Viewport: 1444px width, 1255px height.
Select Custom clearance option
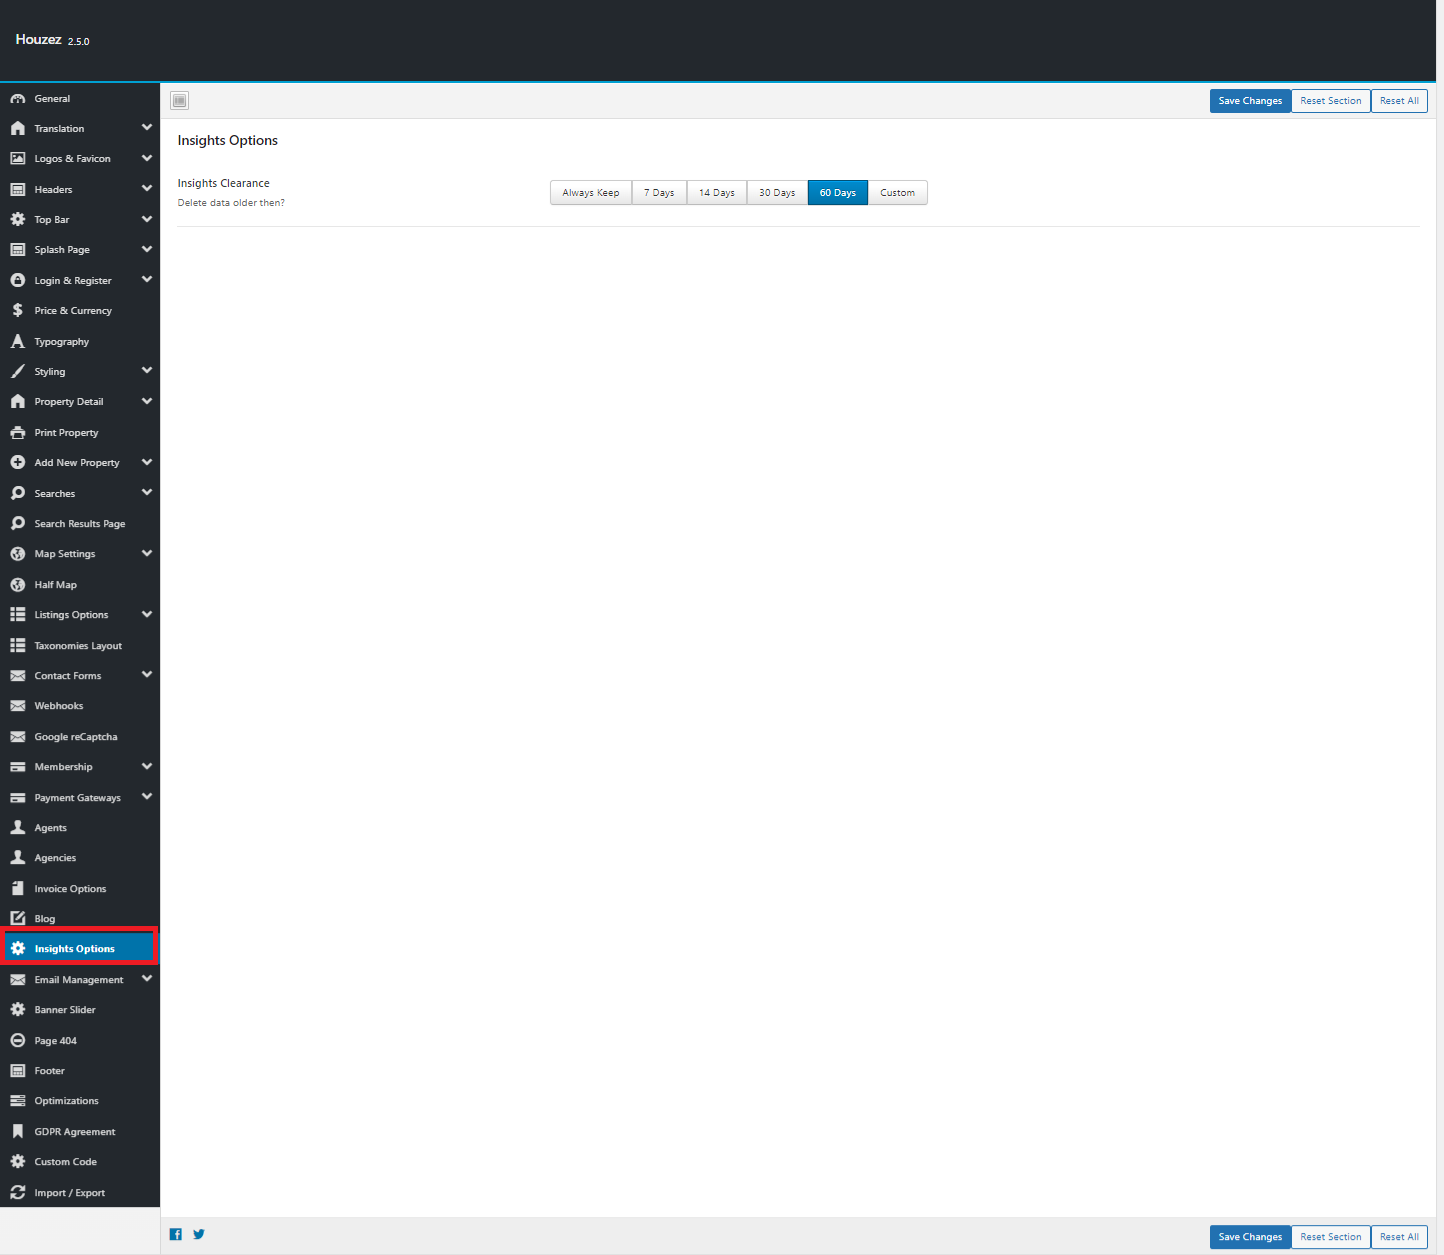(x=898, y=193)
